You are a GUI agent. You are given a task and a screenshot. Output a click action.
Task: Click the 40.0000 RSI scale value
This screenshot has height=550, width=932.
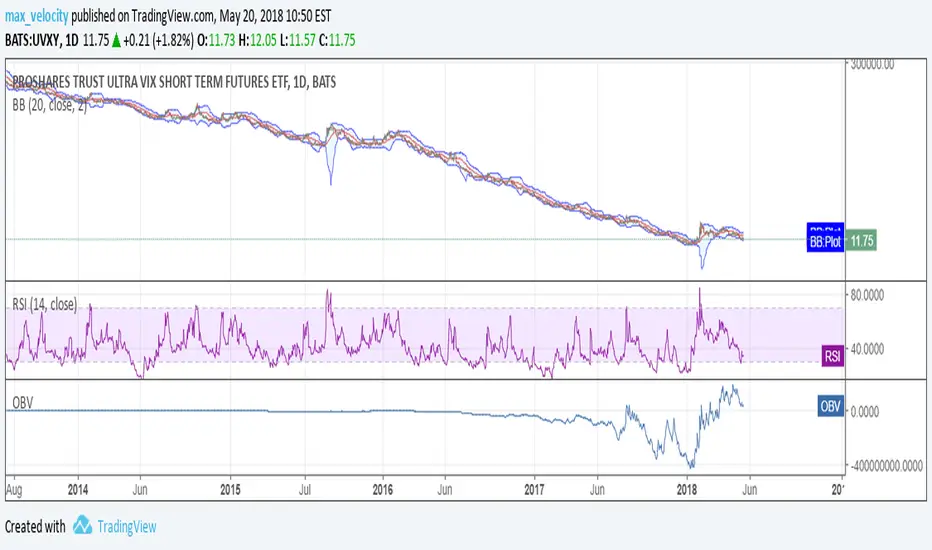[x=867, y=348]
